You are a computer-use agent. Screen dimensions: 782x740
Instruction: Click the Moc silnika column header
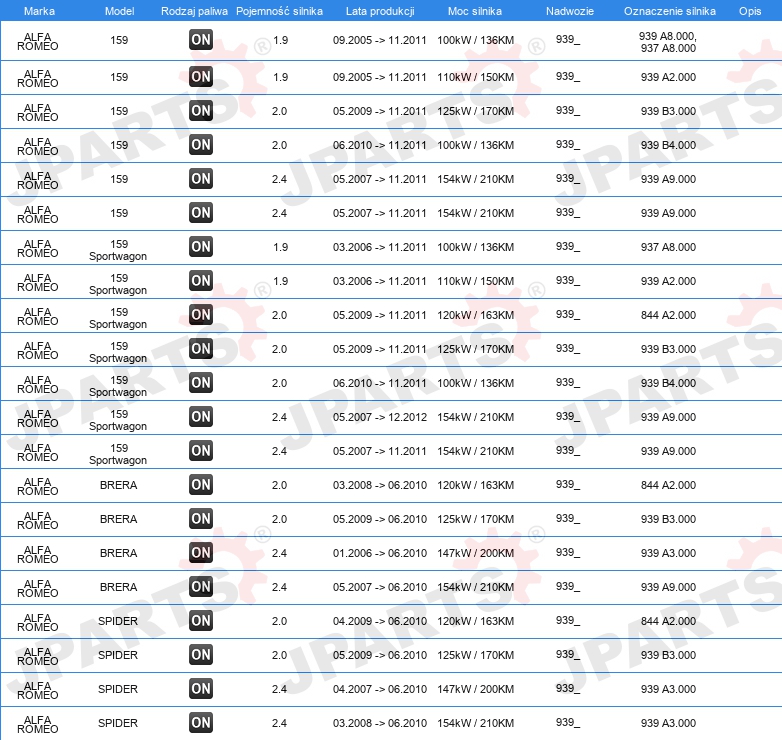[475, 11]
